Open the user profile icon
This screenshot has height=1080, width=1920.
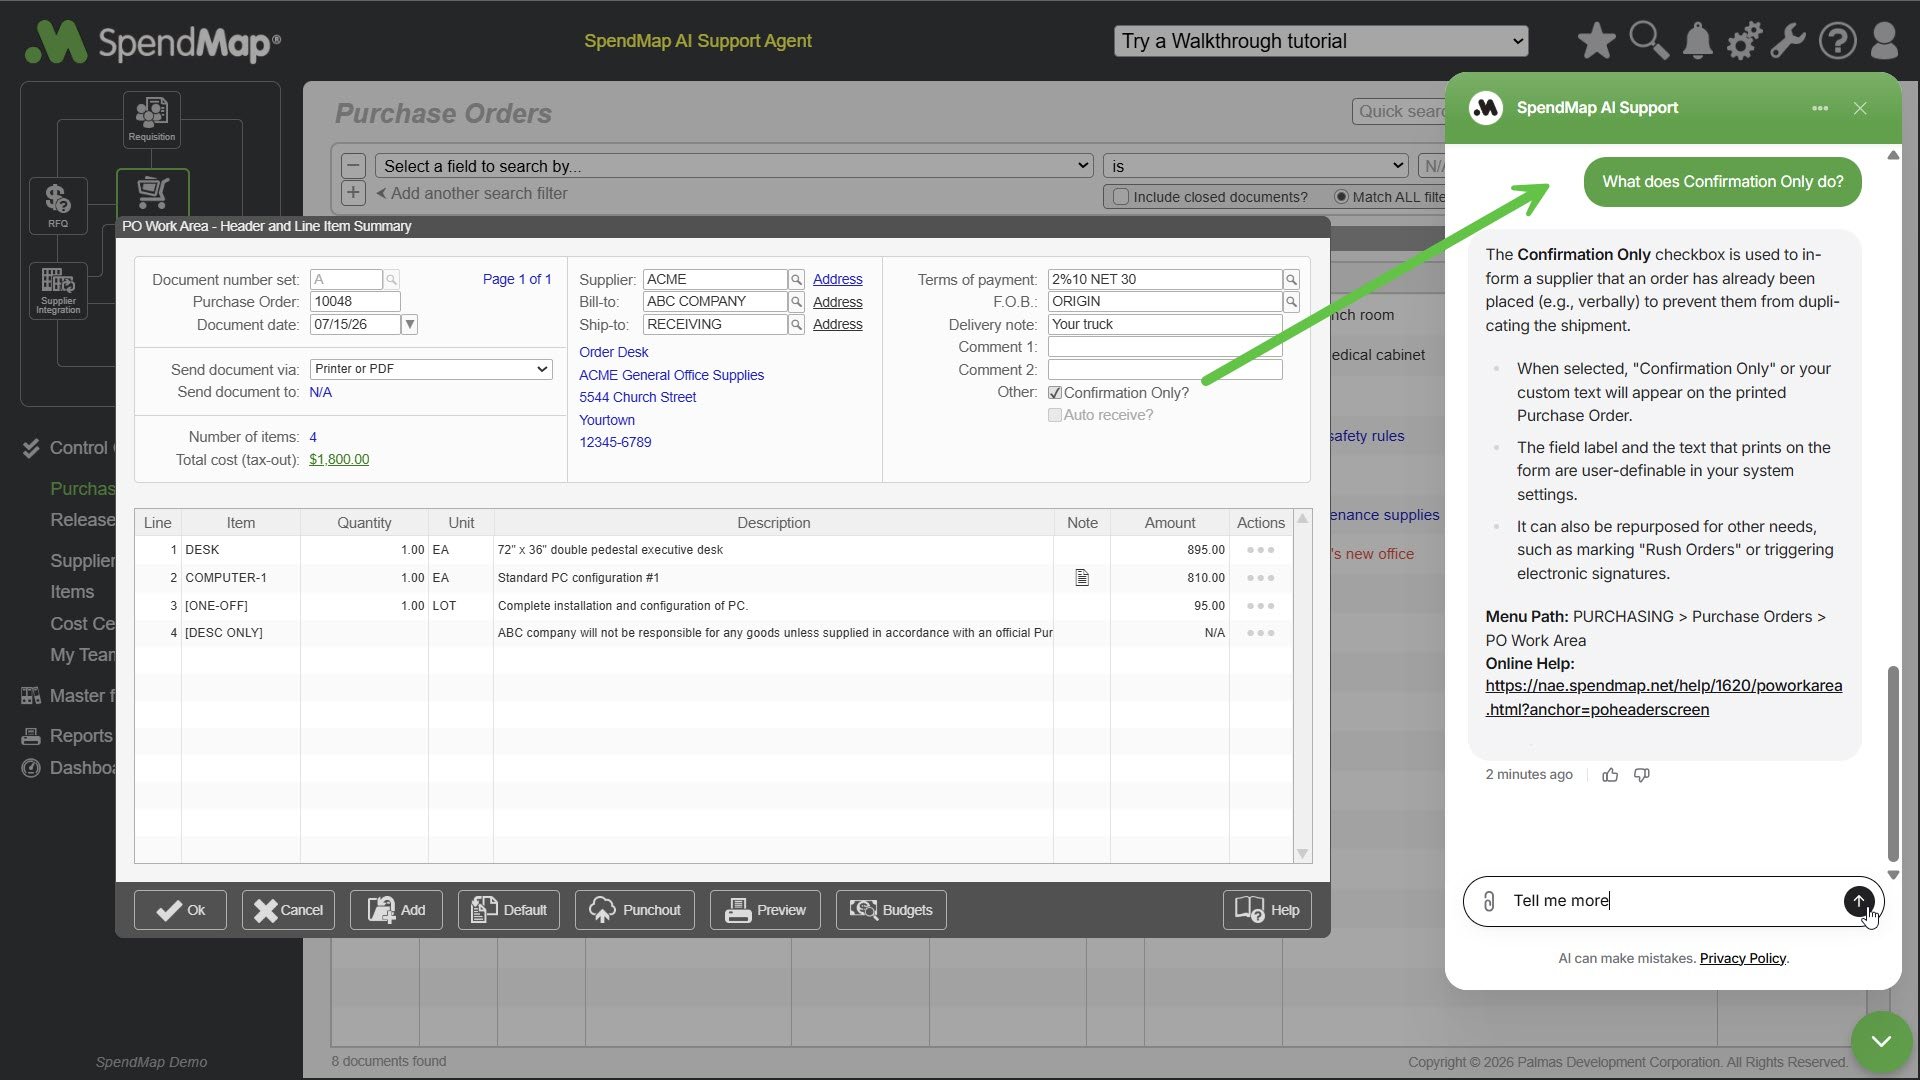click(1885, 41)
